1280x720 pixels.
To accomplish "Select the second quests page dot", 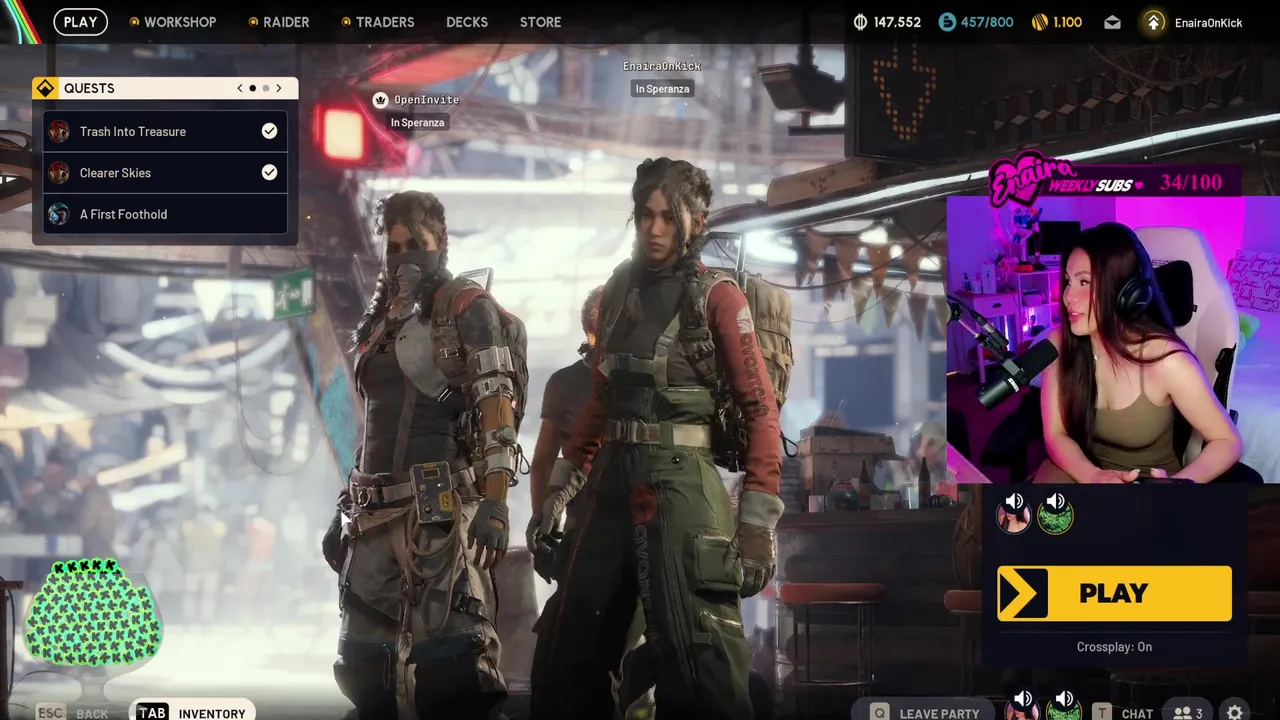I will click(265, 88).
